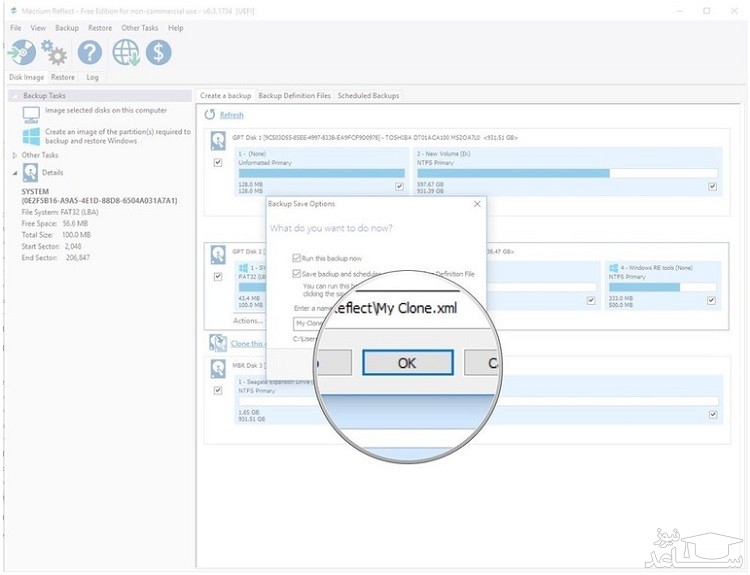
Task: Open settings via the gears toolbar icon
Action: (54, 52)
